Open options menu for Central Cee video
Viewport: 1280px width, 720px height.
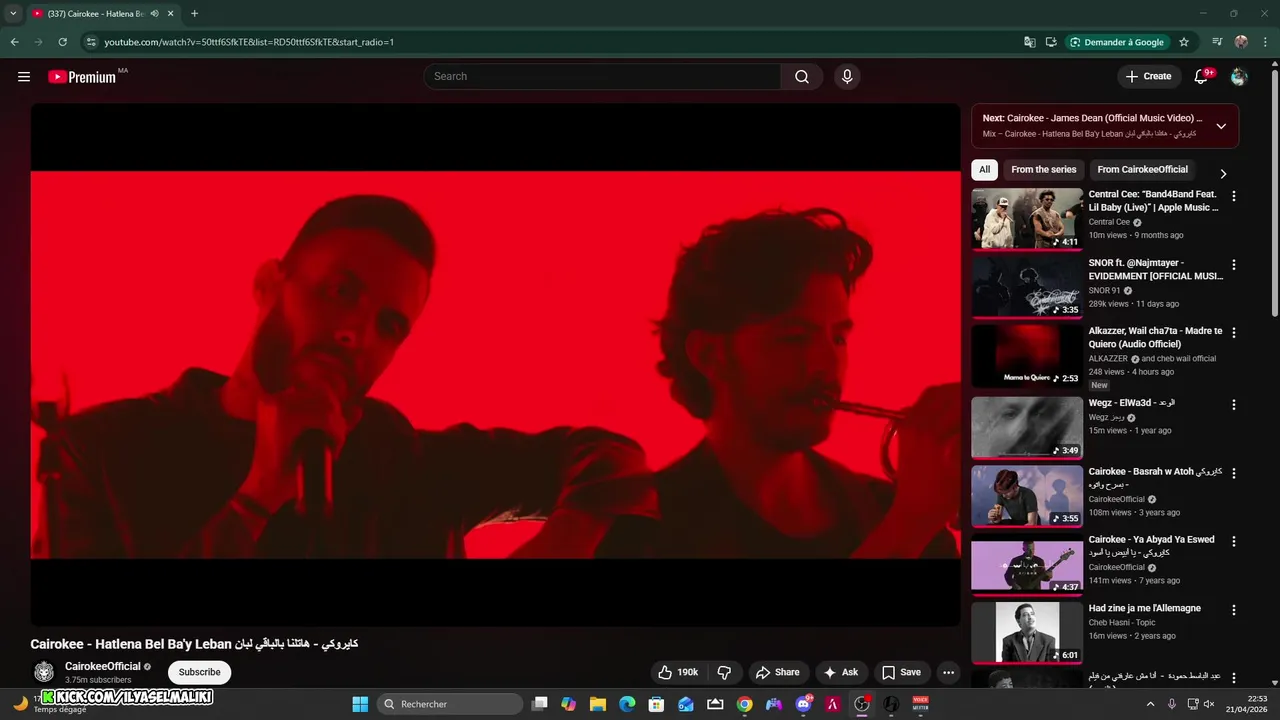[x=1233, y=197]
